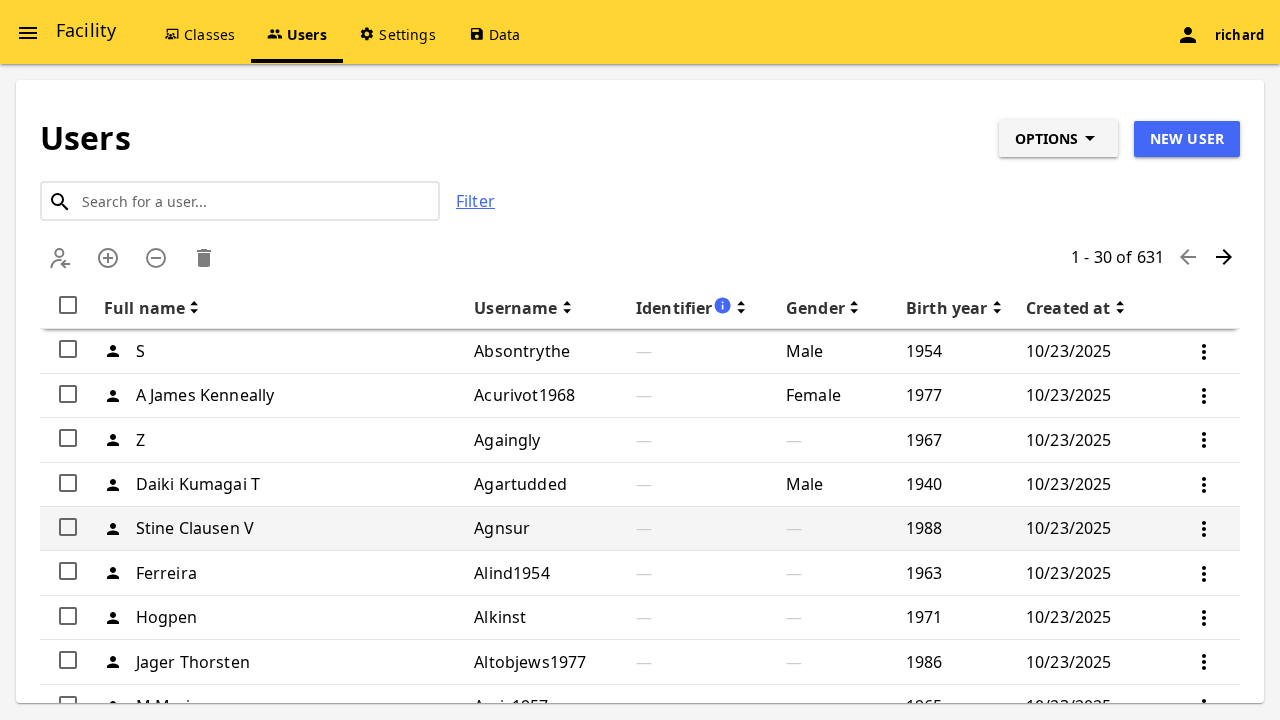Open the richard profile menu
The width and height of the screenshot is (1280, 720).
tap(1221, 35)
